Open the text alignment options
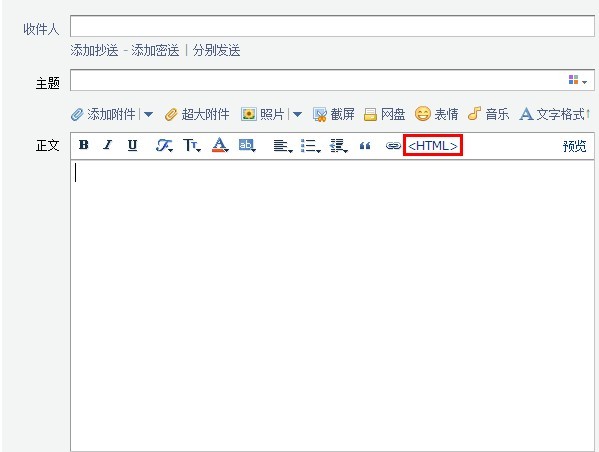Screen dimensions: 599x452 point(283,146)
